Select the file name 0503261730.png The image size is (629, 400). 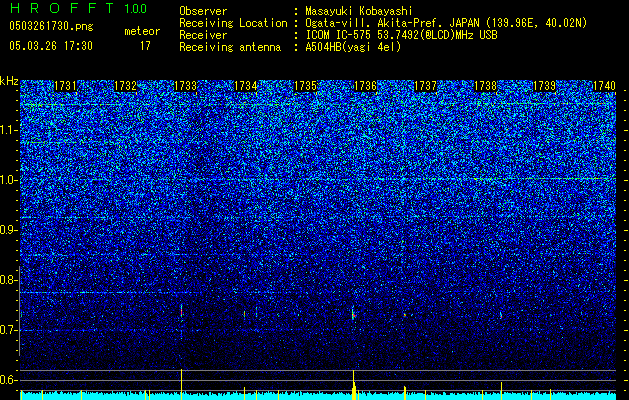pyautogui.click(x=51, y=26)
